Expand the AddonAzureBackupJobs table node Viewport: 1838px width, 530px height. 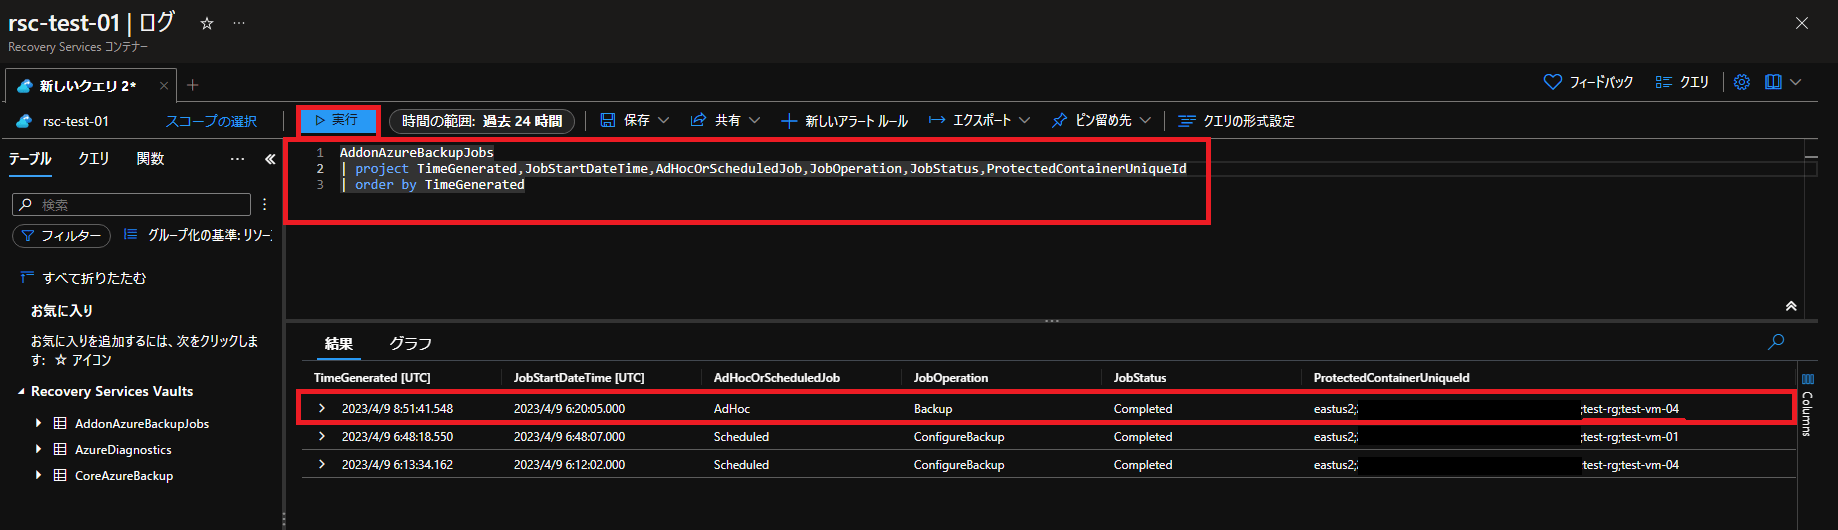[39, 423]
